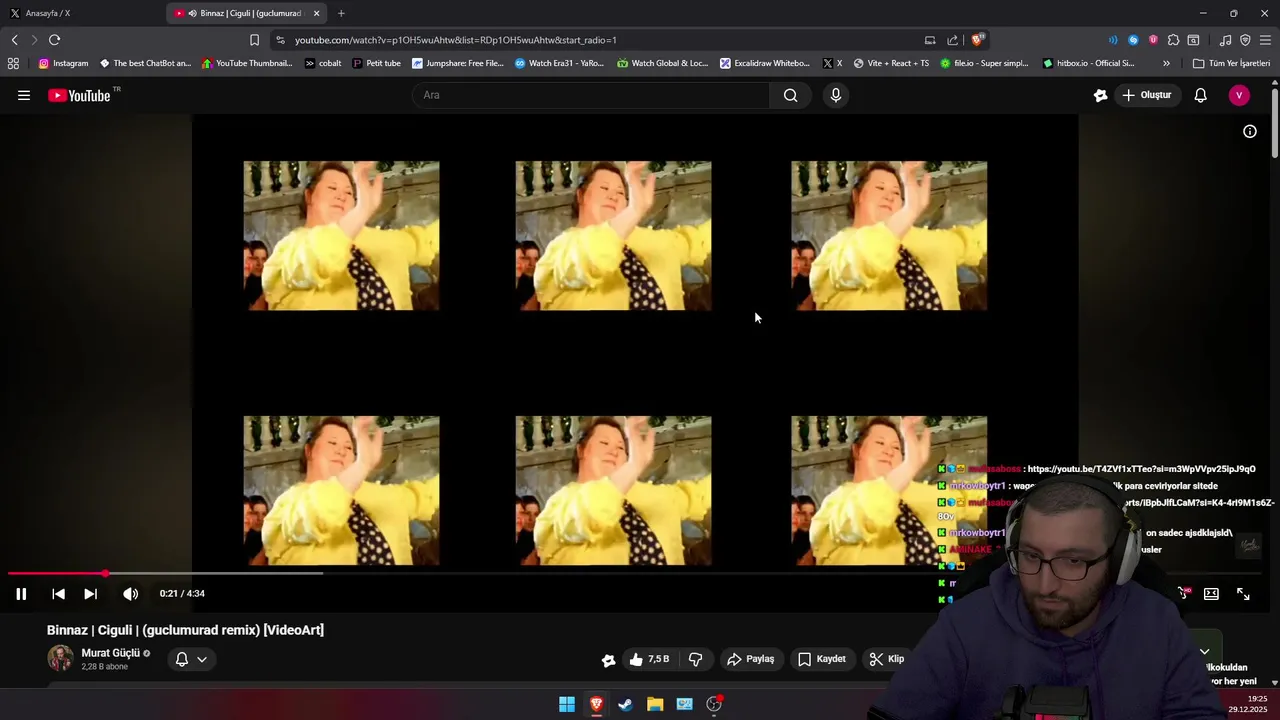Like the video with thumbs up
The width and height of the screenshot is (1280, 720).
point(648,659)
